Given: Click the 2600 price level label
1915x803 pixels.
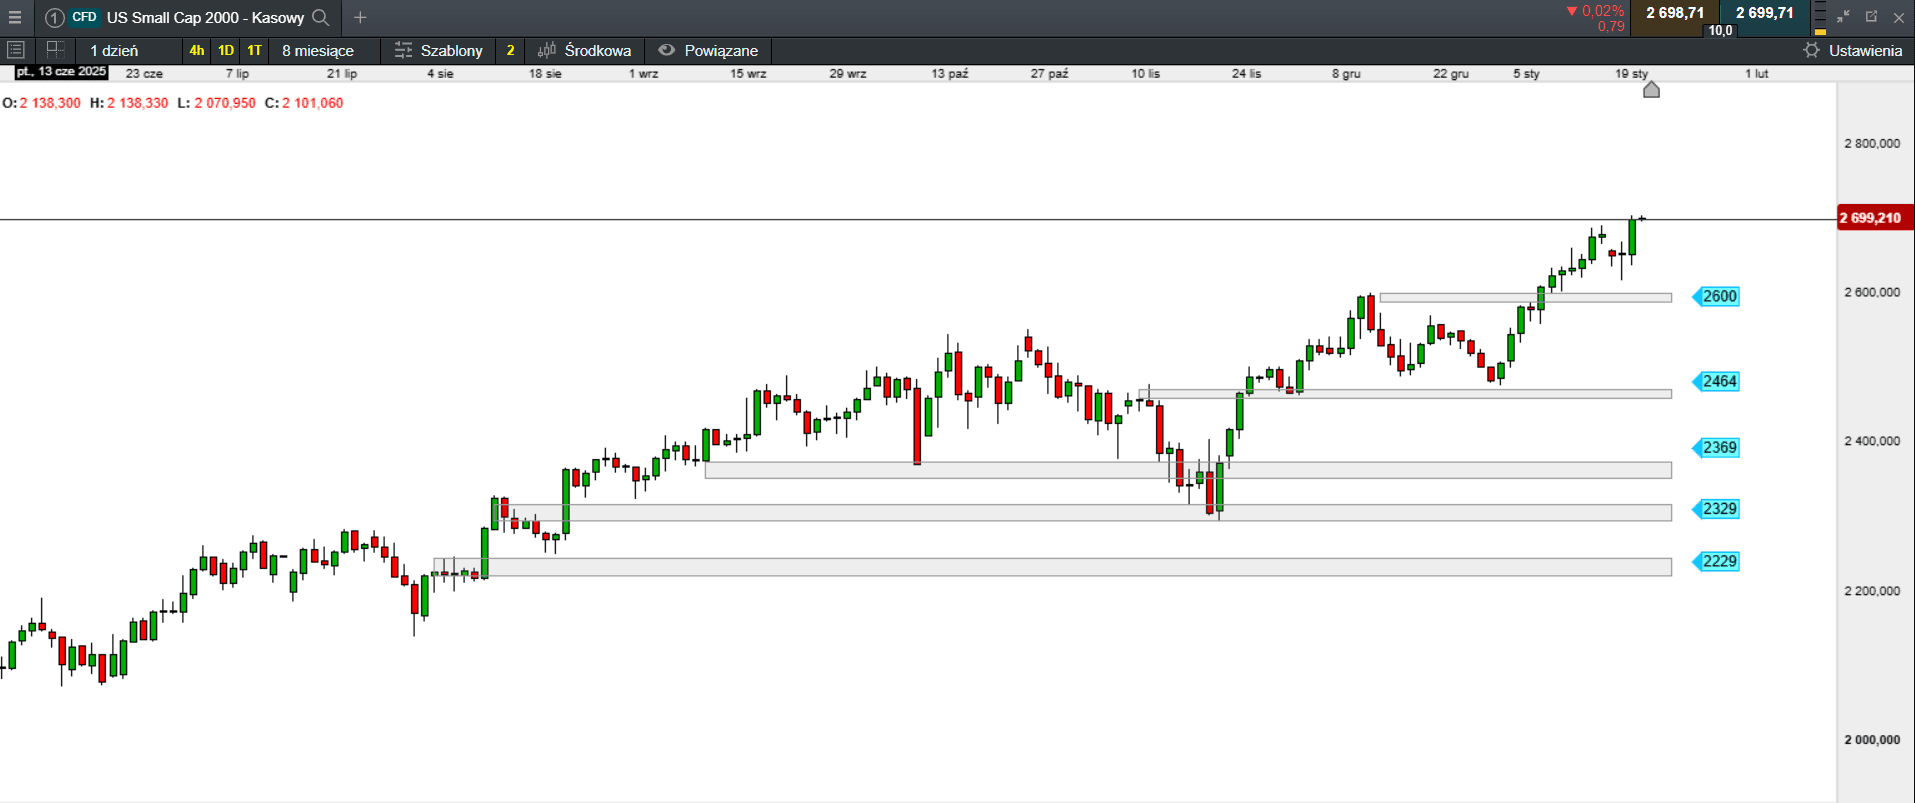Looking at the screenshot, I should (1719, 296).
